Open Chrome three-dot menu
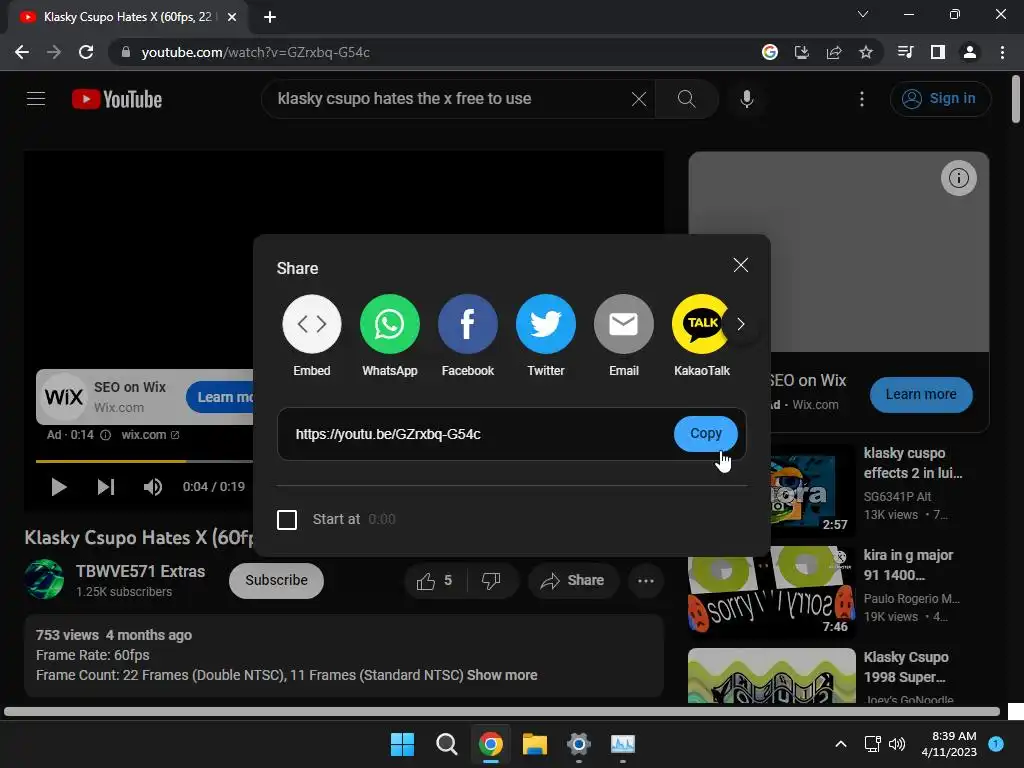Screen dimensions: 1024x768 click(x=1002, y=52)
